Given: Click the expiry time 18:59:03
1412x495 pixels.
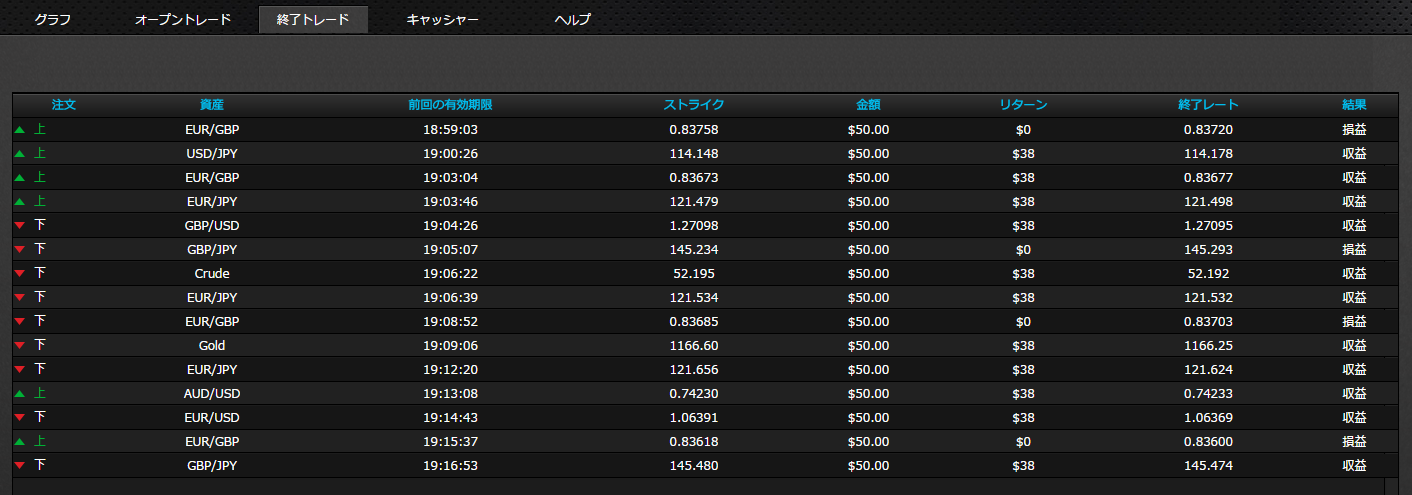Looking at the screenshot, I should tap(450, 130).
